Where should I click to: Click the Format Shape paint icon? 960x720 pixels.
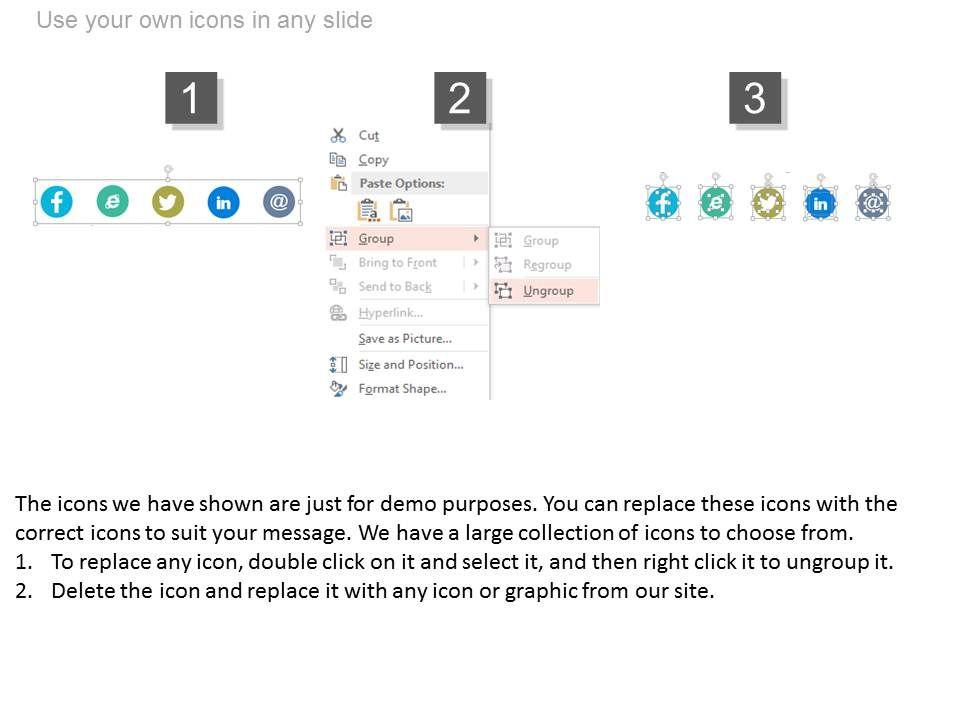point(338,389)
